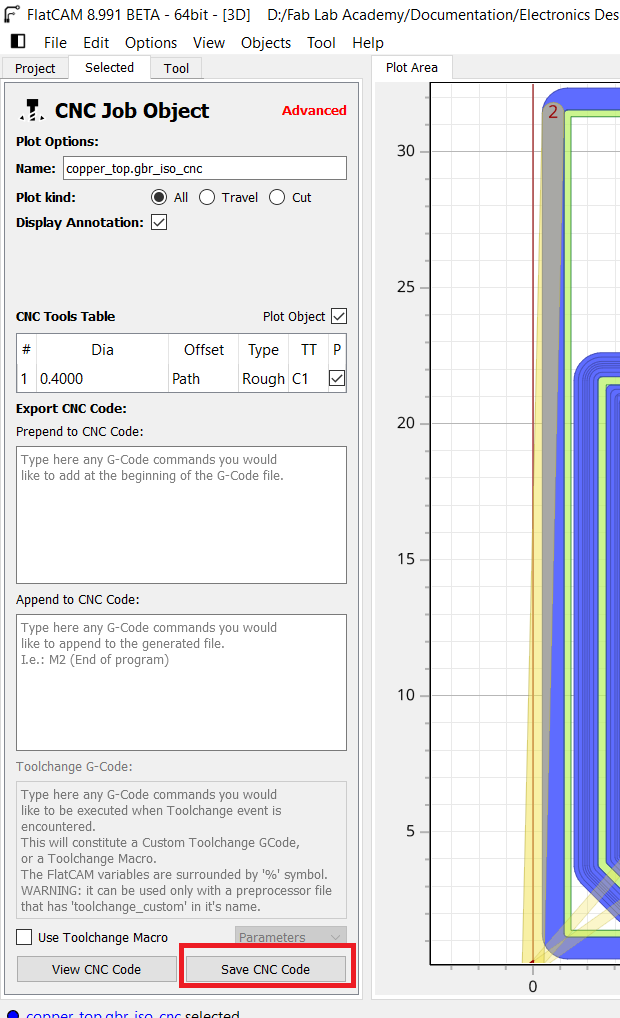Click the View CNC Code button

coord(97,969)
